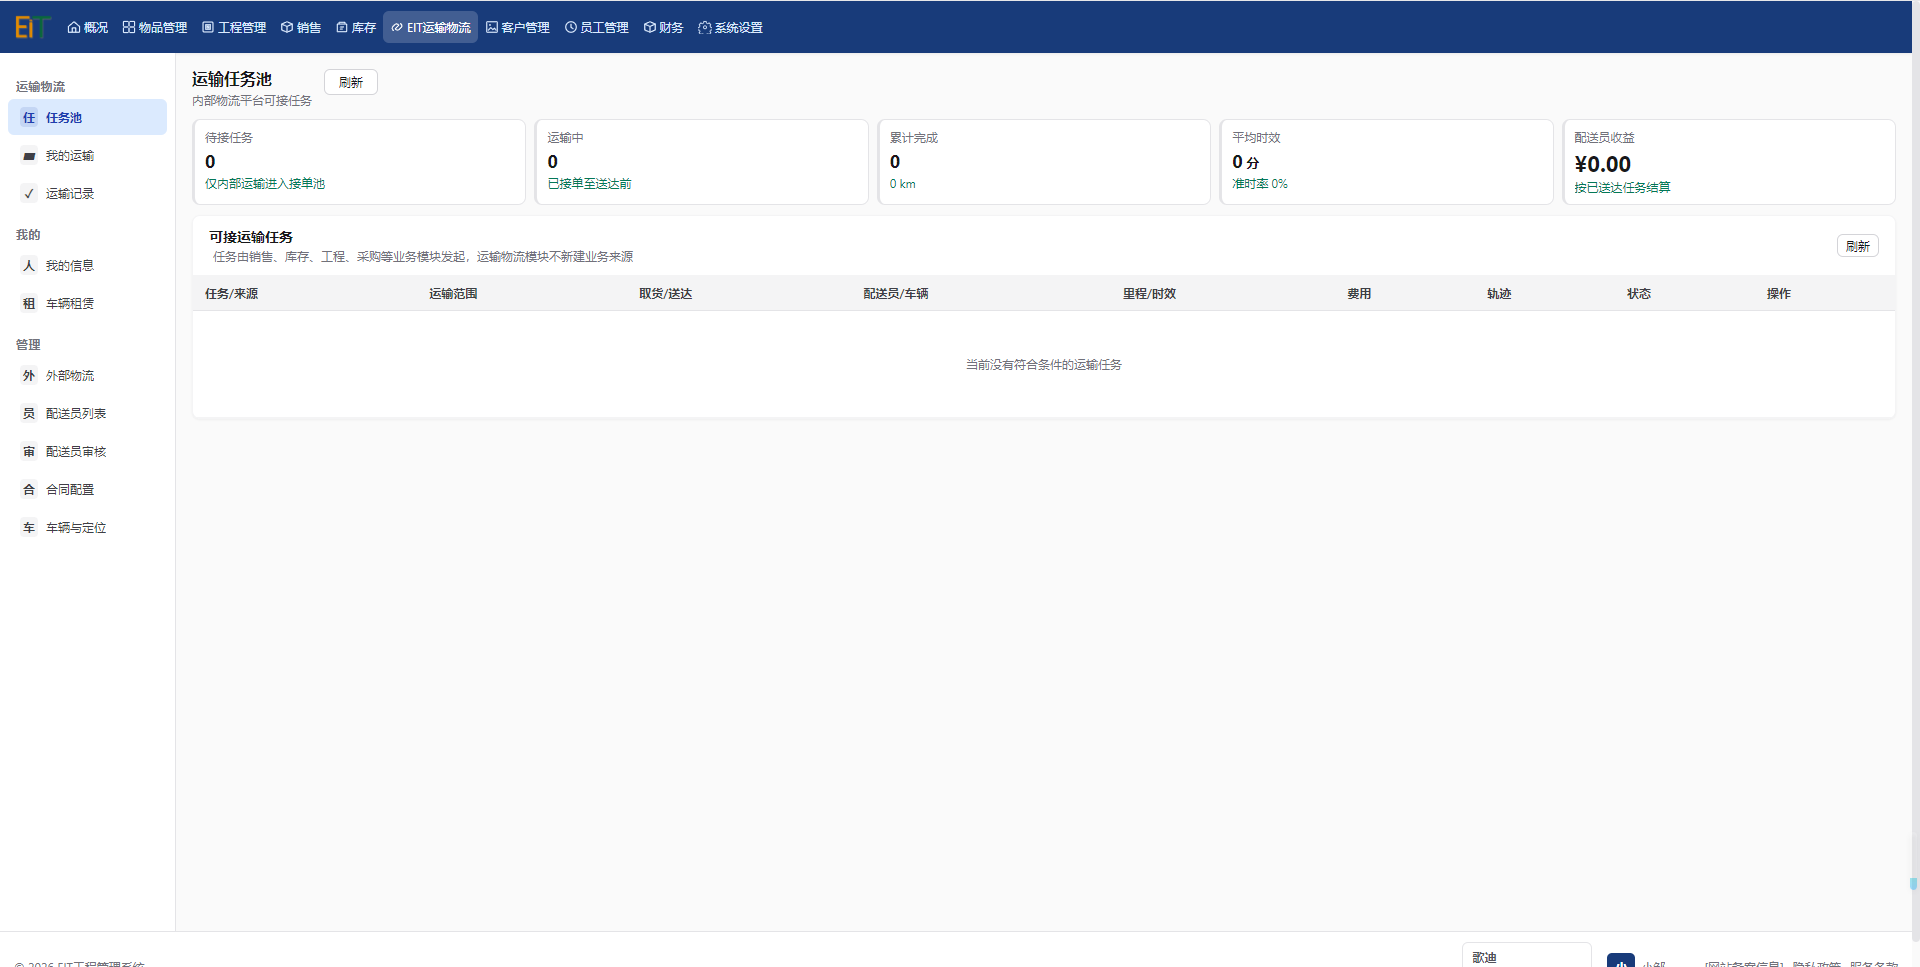The image size is (1920, 967).
Task: Click the 任 badge icon of 任务池
Action: [29, 117]
